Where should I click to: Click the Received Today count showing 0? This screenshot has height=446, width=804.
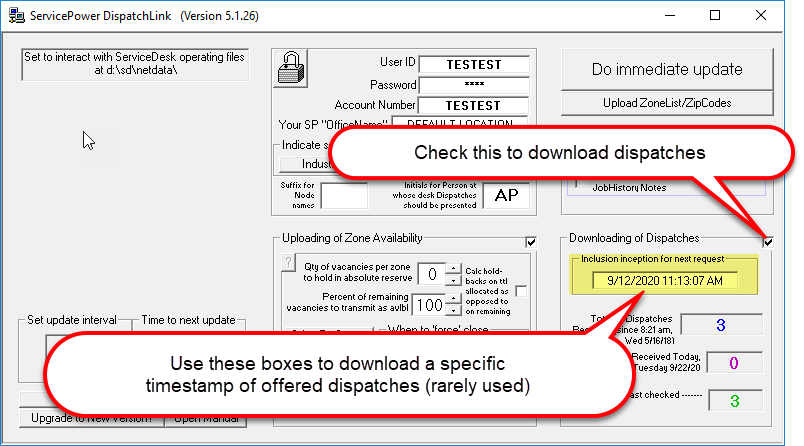point(734,363)
